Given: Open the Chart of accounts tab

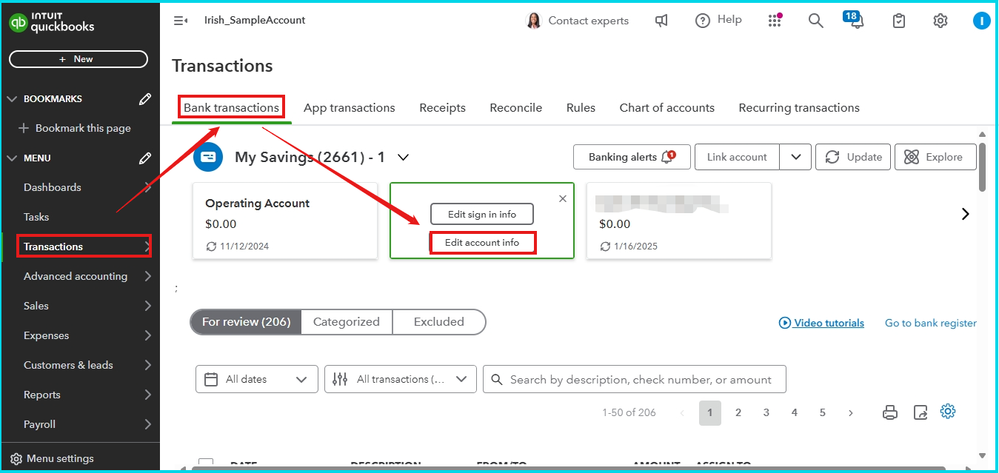Looking at the screenshot, I should click(x=667, y=108).
